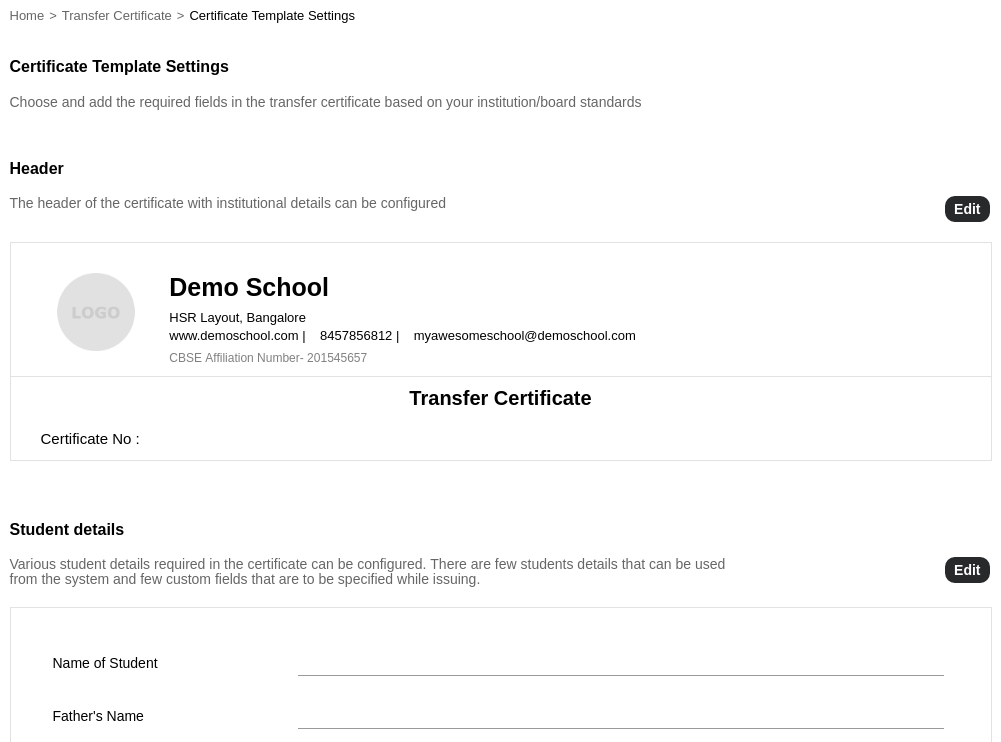Click the Certificate No label
Viewport: 1001px width, 742px height.
click(x=90, y=439)
